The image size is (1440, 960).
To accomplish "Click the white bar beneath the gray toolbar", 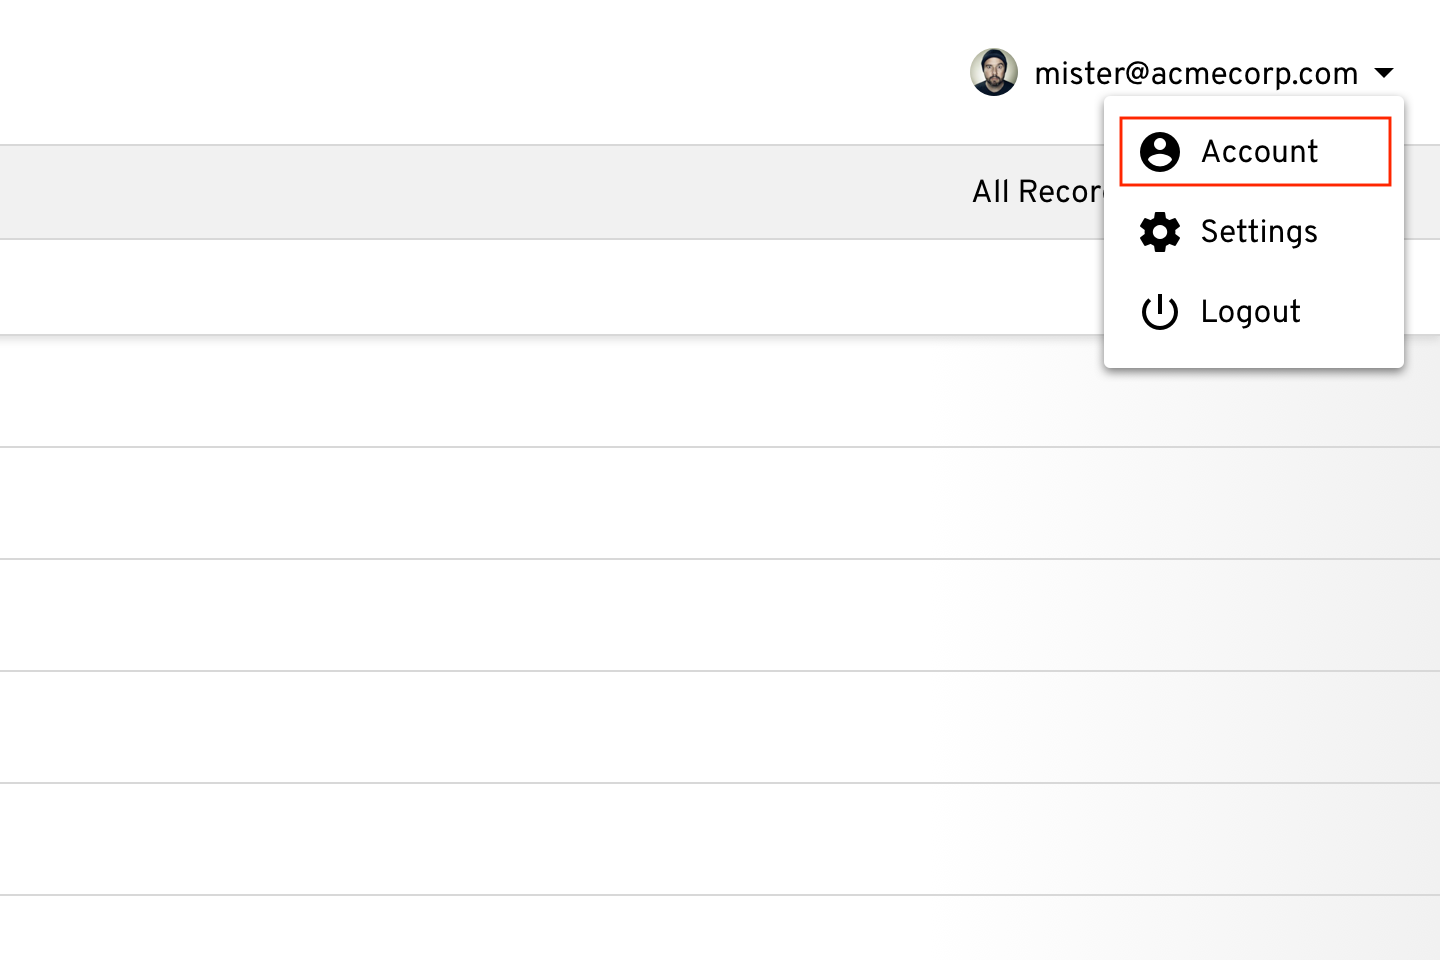I will point(550,287).
